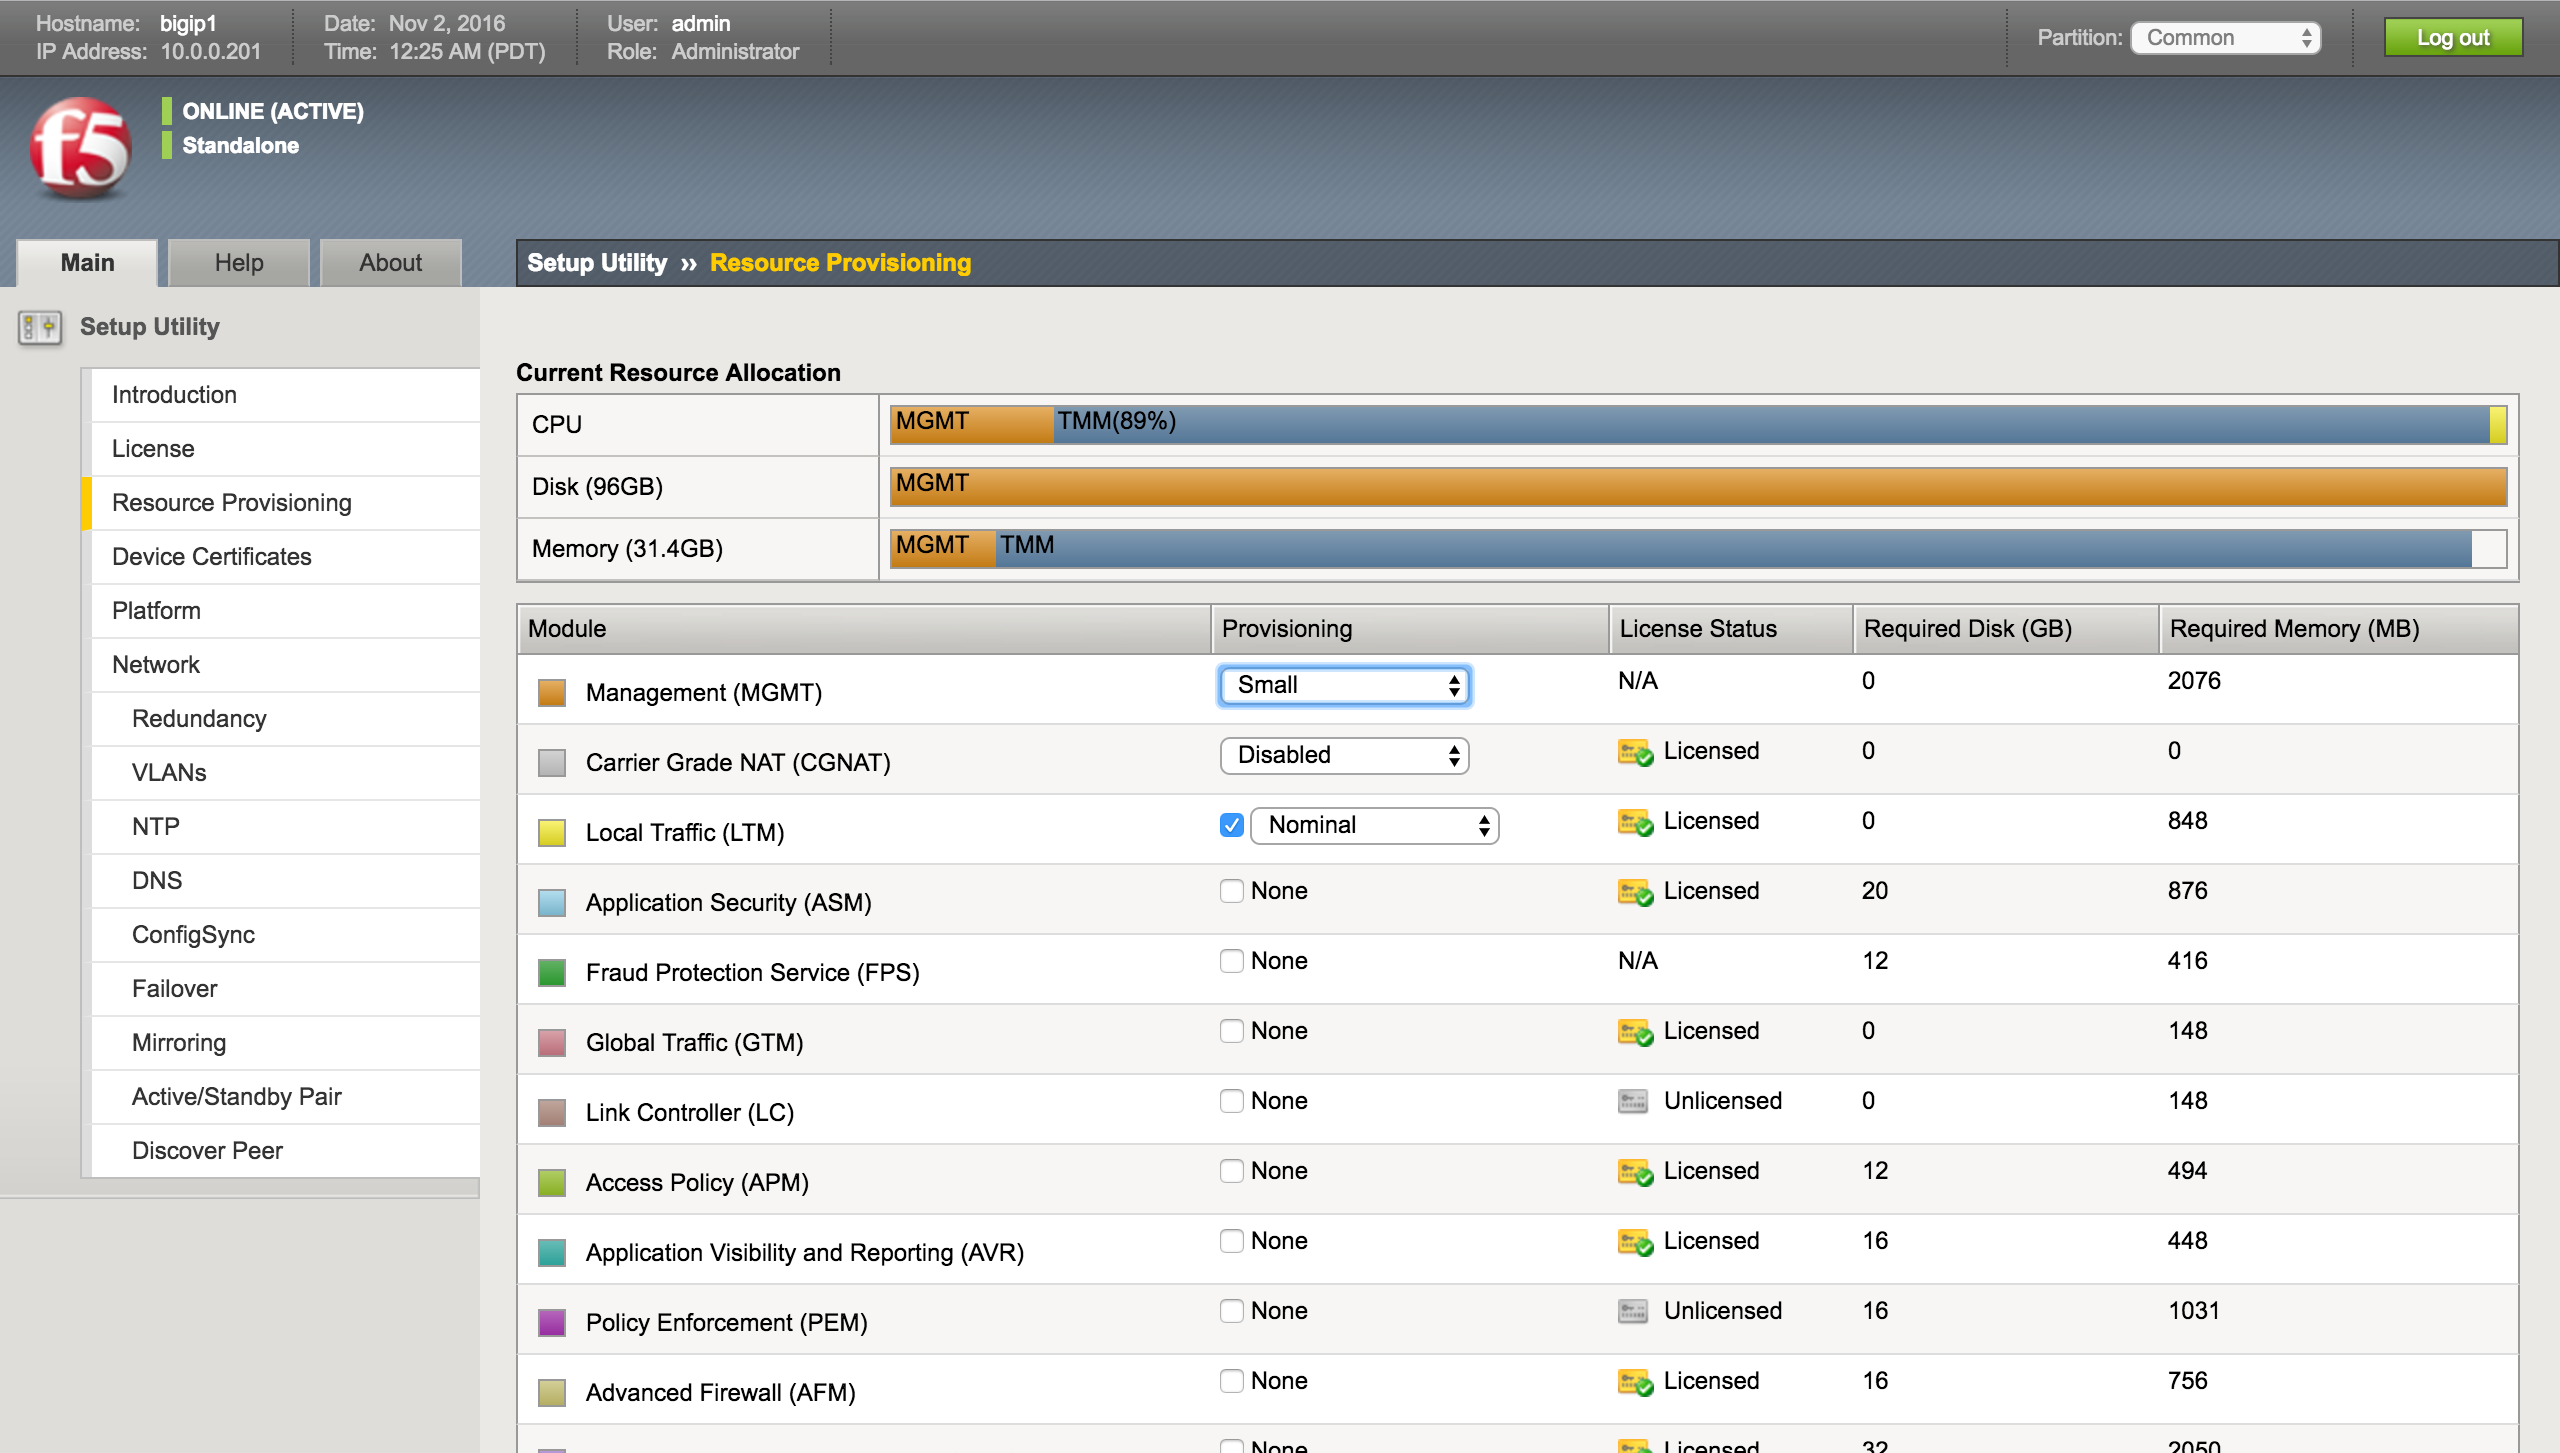Open the Discover Peer sidebar link

(x=285, y=1151)
